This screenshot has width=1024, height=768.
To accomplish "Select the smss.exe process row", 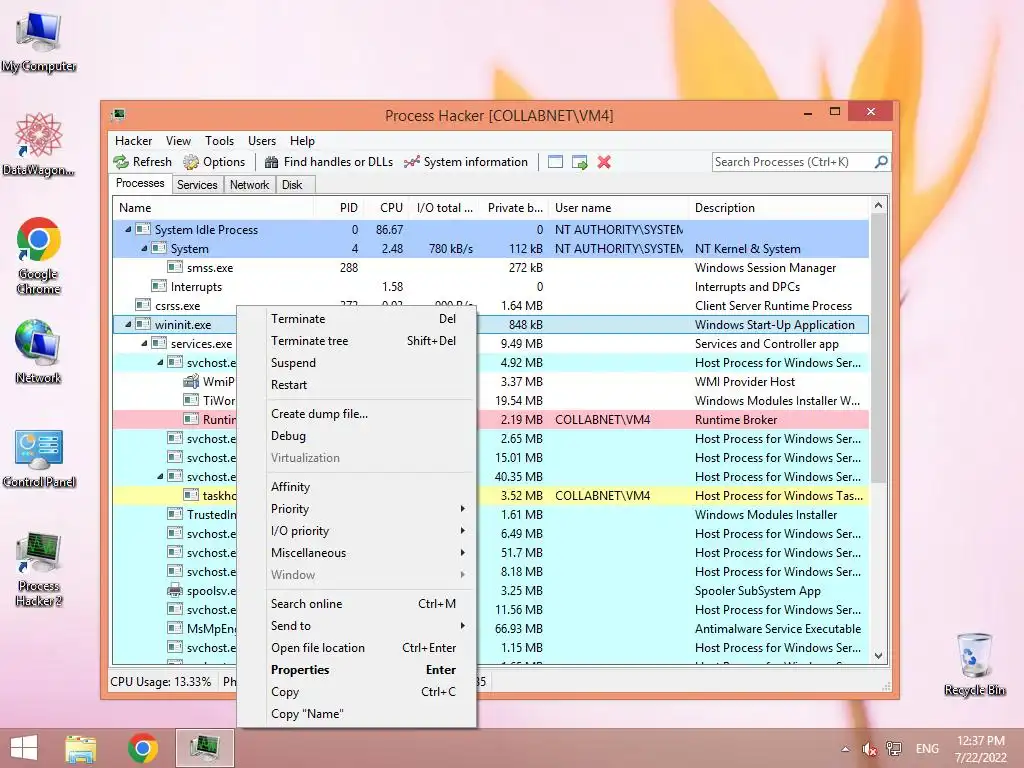I will 491,267.
